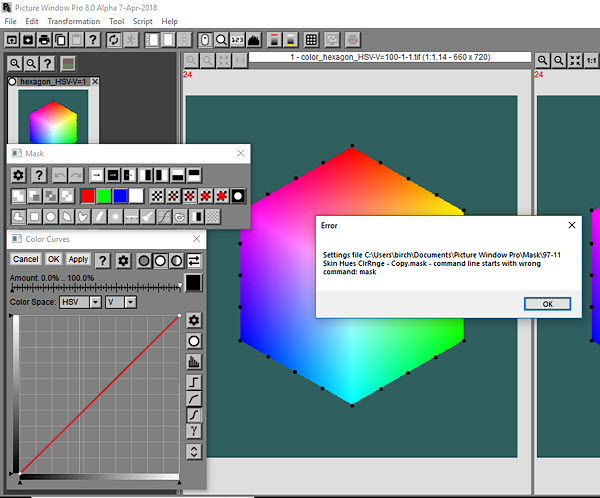Toggle the radio circle on hexagon thumbnail tab

tap(13, 82)
